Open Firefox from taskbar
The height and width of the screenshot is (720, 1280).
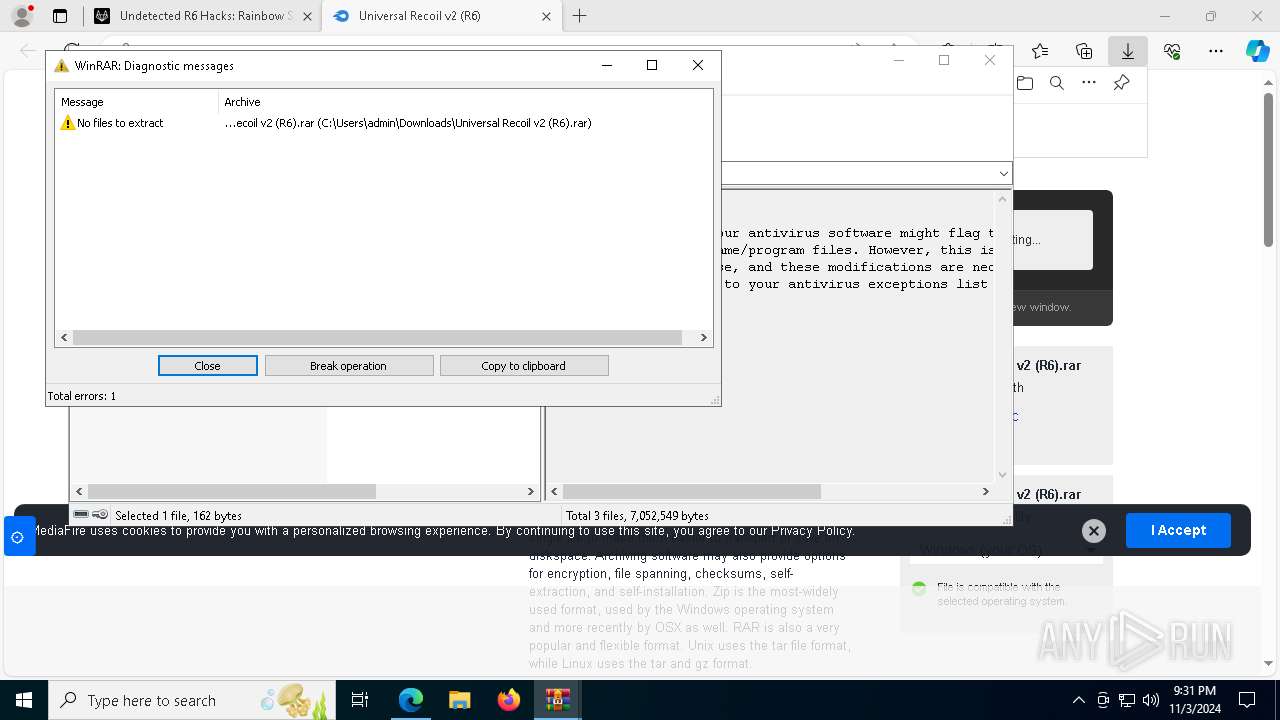[x=508, y=700]
